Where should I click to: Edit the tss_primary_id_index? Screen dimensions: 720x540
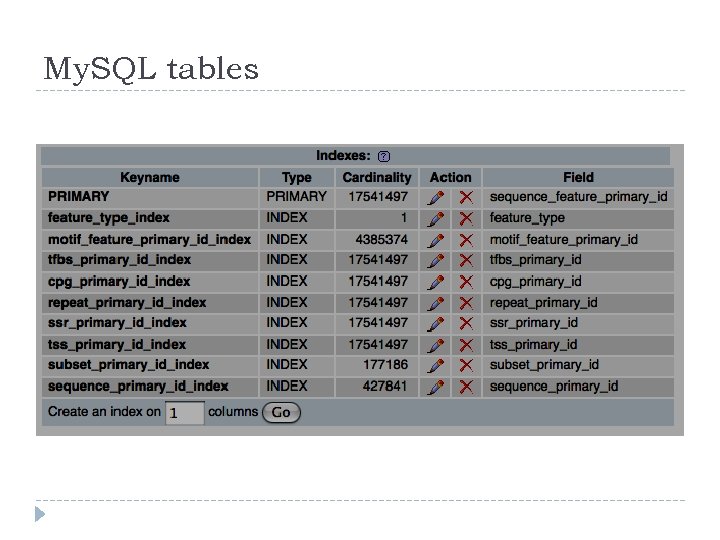point(436,345)
